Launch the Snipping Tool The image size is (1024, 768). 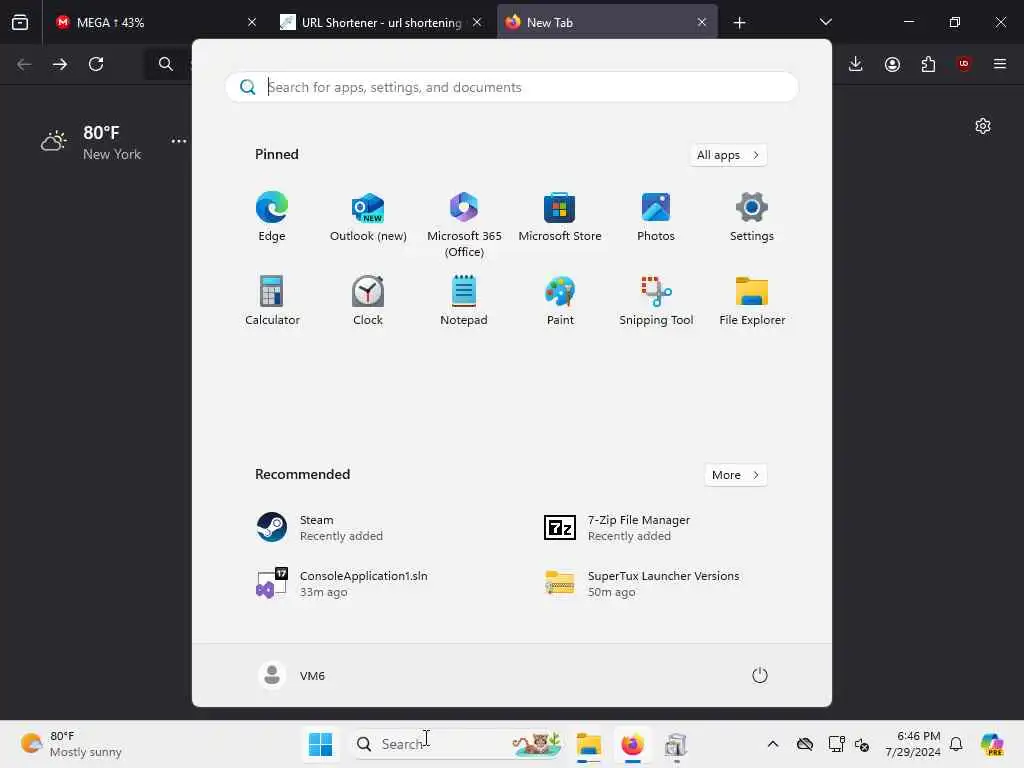(656, 300)
